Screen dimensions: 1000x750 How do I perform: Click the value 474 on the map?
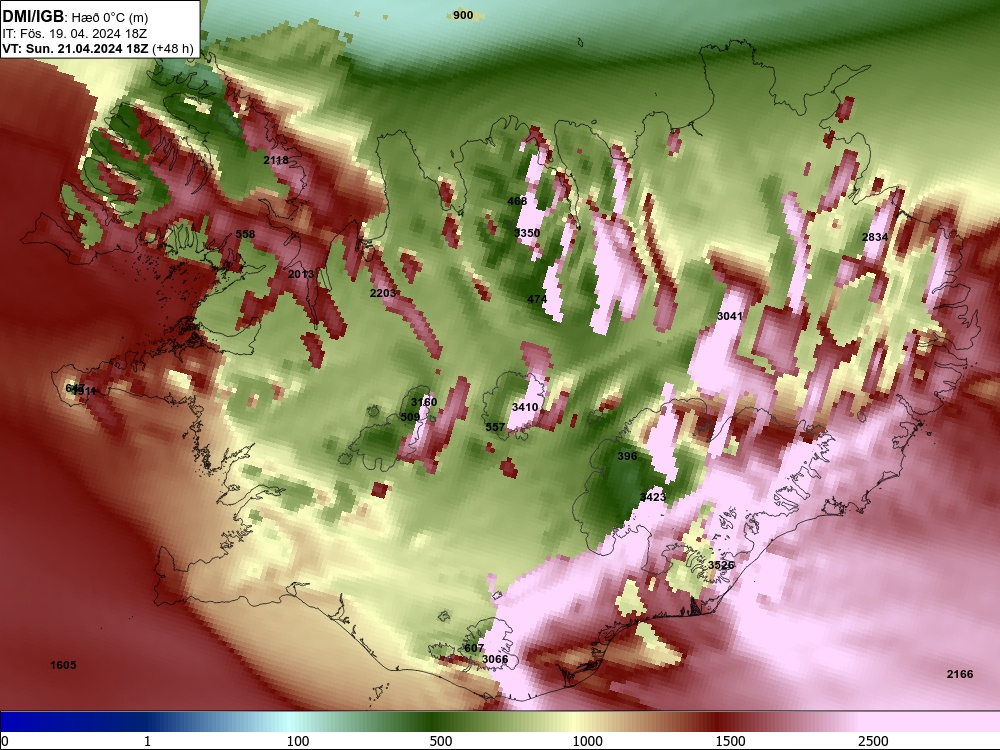pos(537,298)
